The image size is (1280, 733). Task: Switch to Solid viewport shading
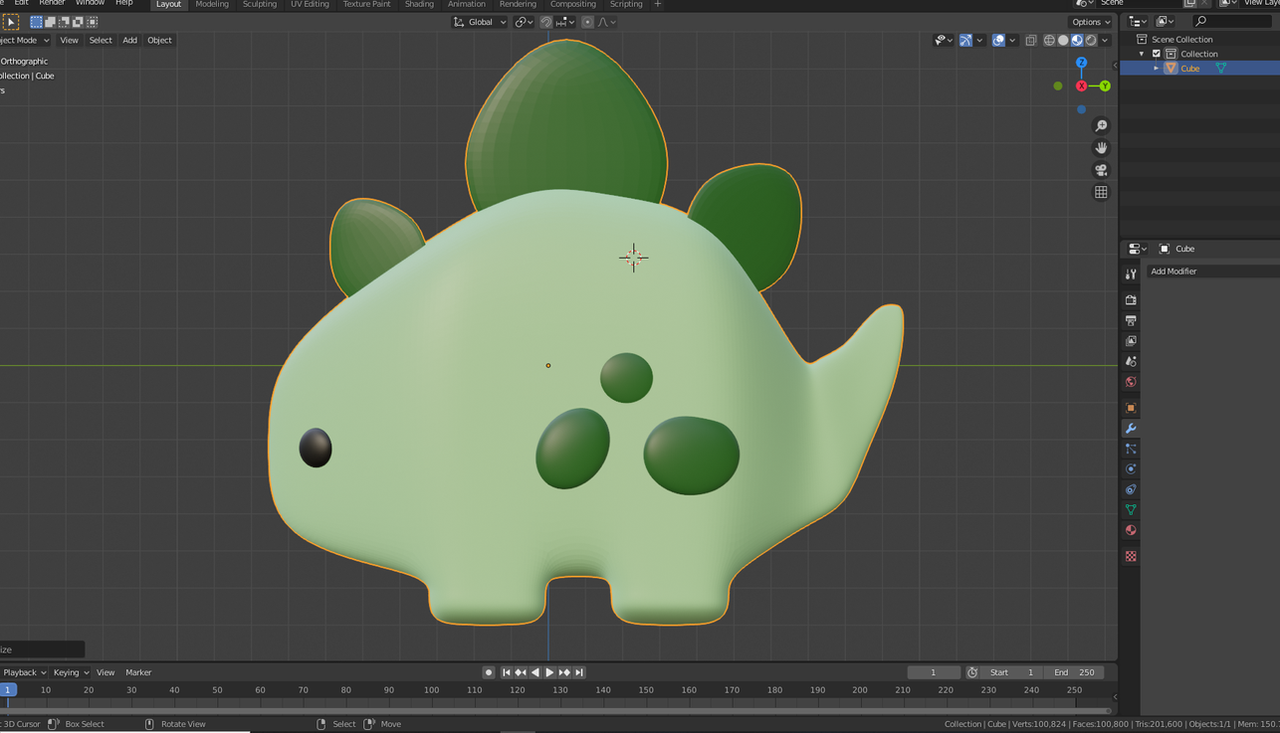1063,40
